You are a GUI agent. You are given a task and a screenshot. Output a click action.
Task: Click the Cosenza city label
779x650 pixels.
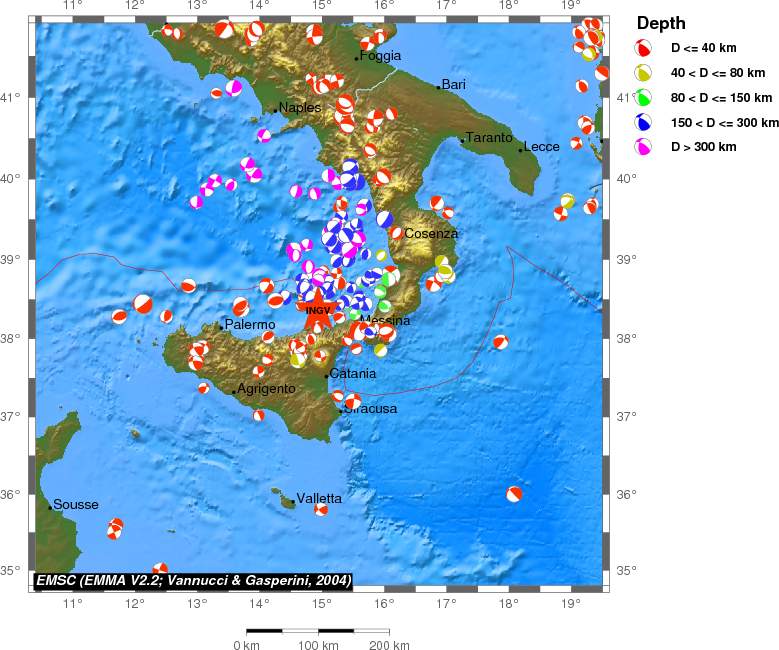click(431, 233)
